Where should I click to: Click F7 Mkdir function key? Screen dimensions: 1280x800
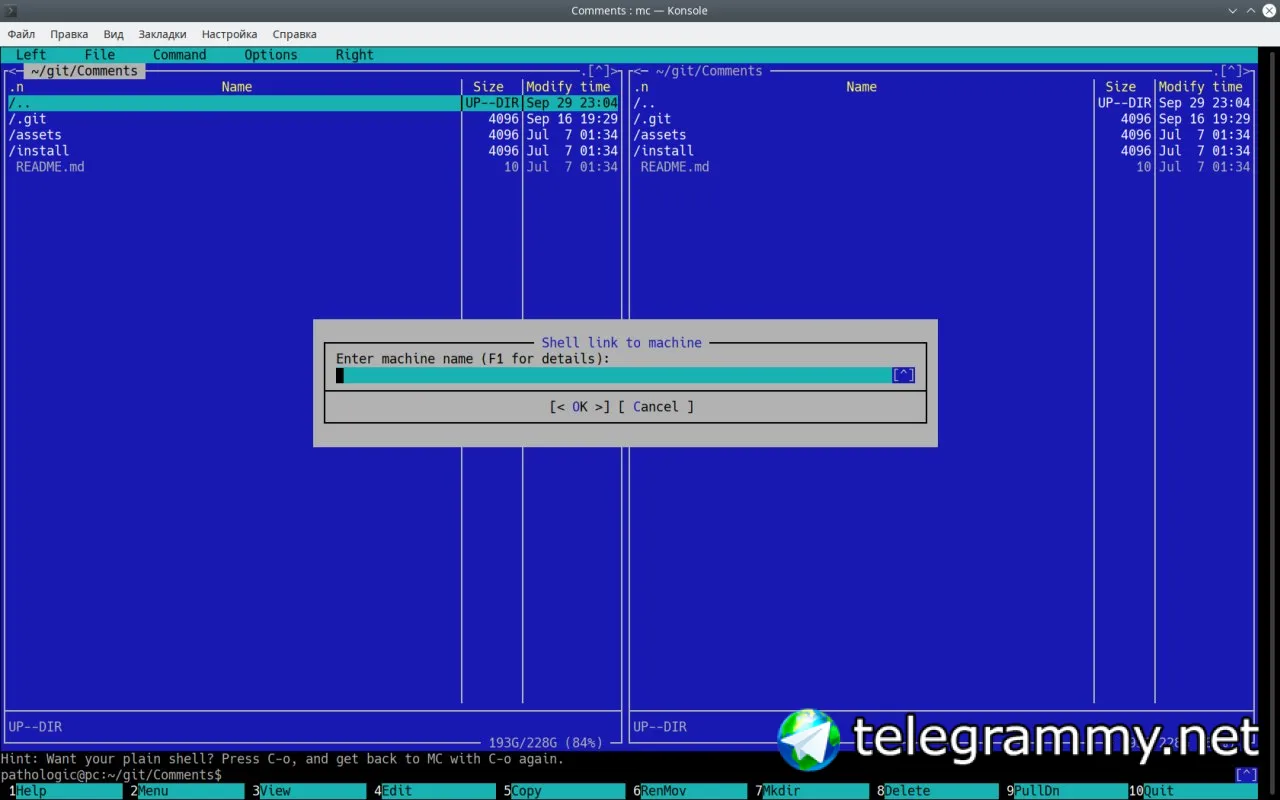813,791
